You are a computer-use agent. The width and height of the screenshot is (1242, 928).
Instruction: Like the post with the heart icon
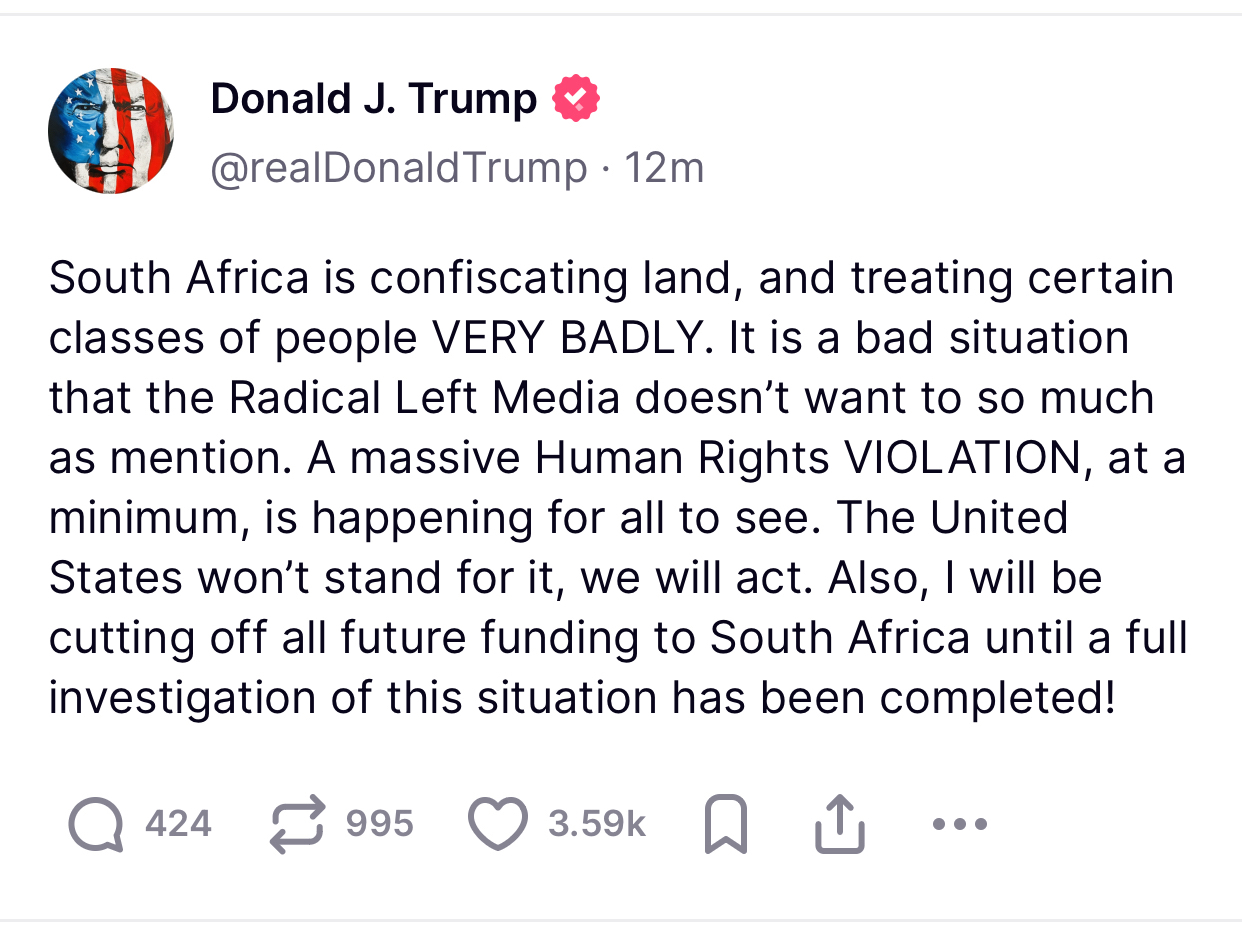tap(497, 826)
